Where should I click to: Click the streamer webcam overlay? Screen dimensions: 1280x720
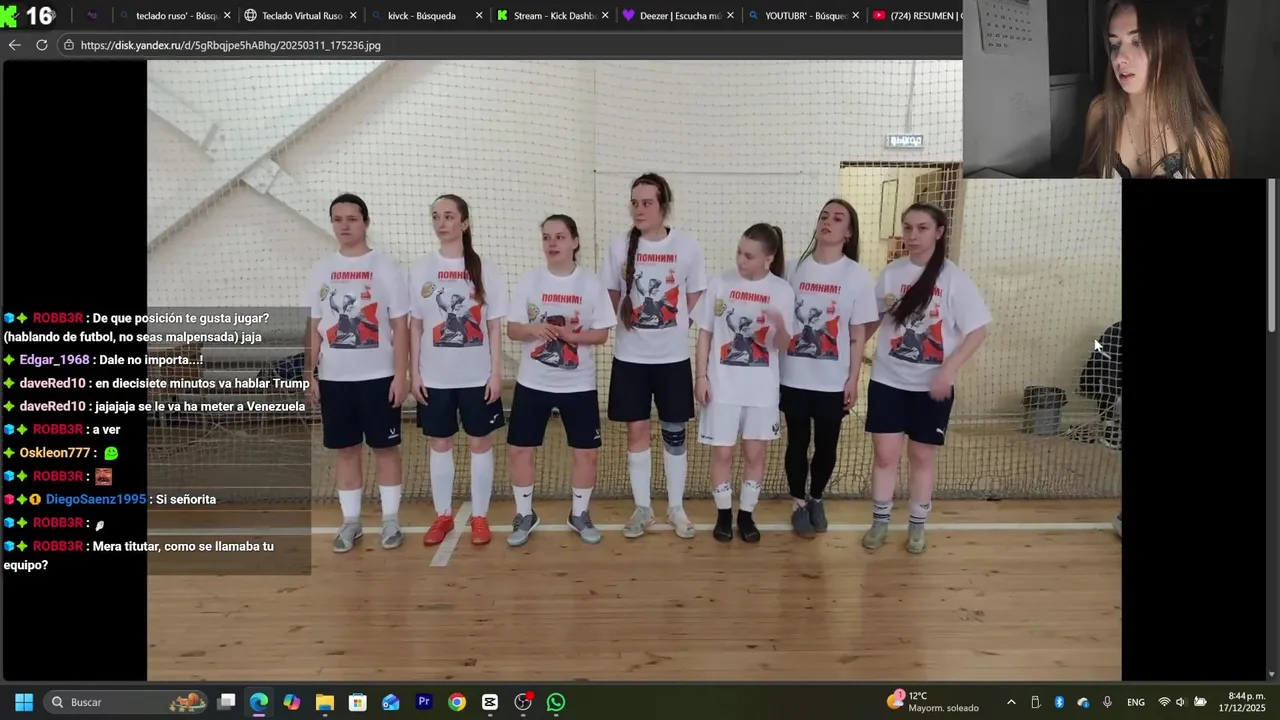pyautogui.click(x=1121, y=89)
